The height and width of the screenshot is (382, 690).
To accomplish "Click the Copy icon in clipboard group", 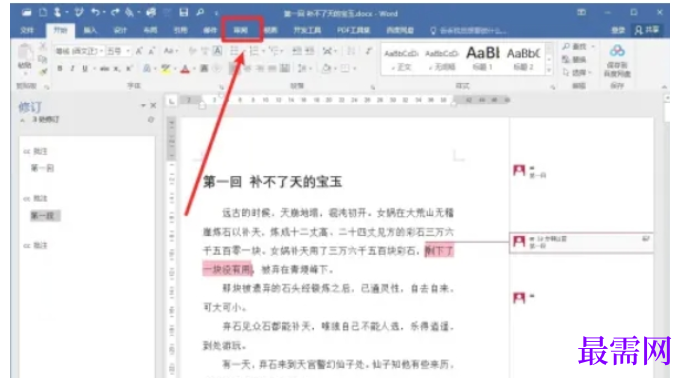I will click(x=43, y=59).
